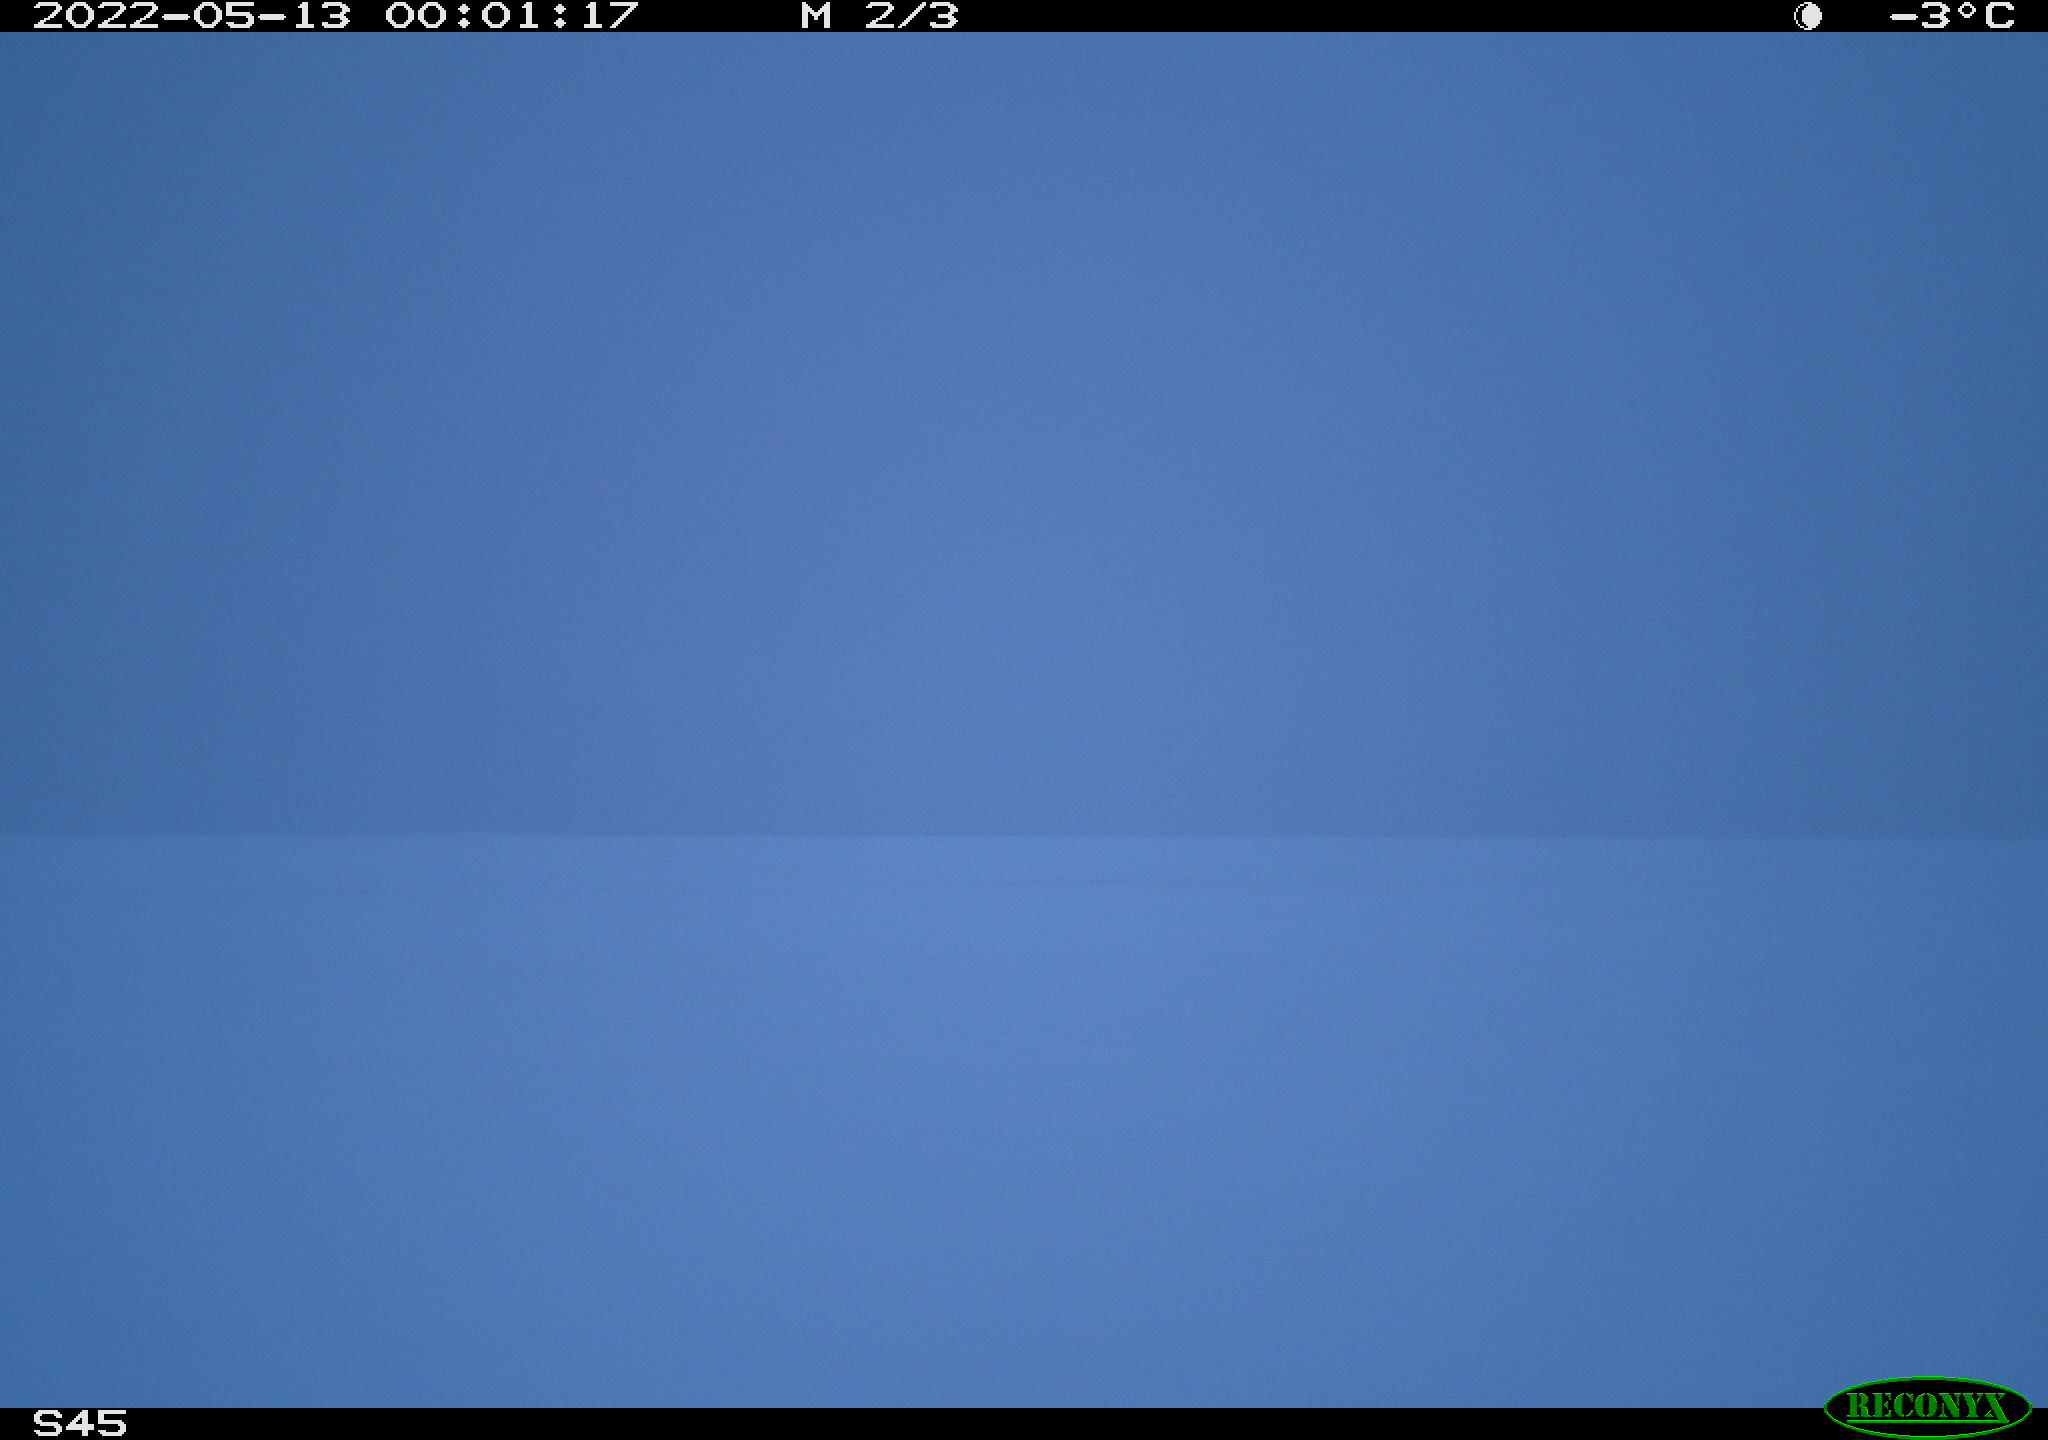Click the green RECONYX logo
Image resolution: width=2048 pixels, height=1440 pixels.
1927,1407
